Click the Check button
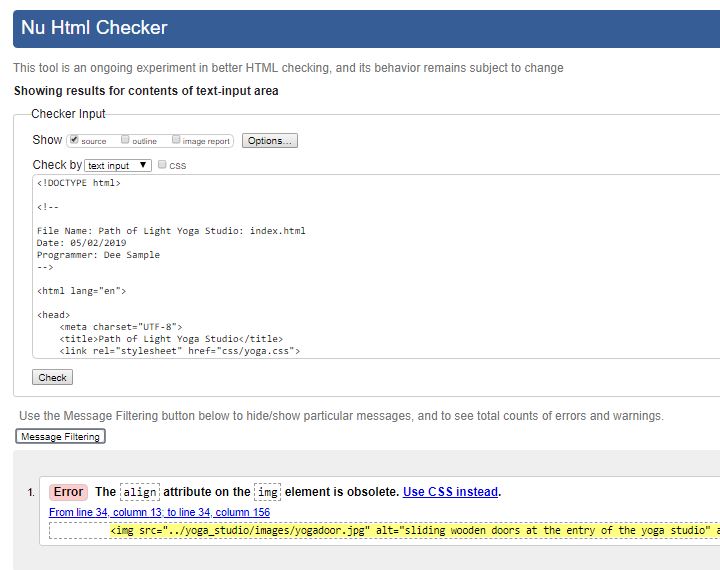720x570 pixels. pos(52,377)
